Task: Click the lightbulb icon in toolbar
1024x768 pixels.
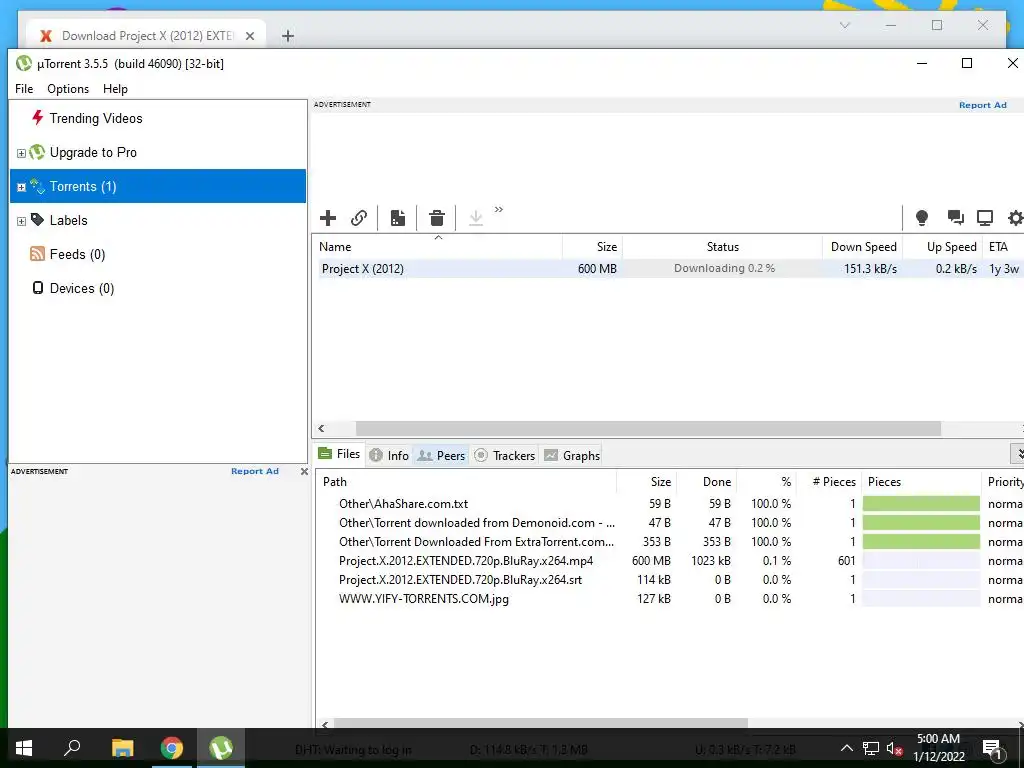Action: 921,218
